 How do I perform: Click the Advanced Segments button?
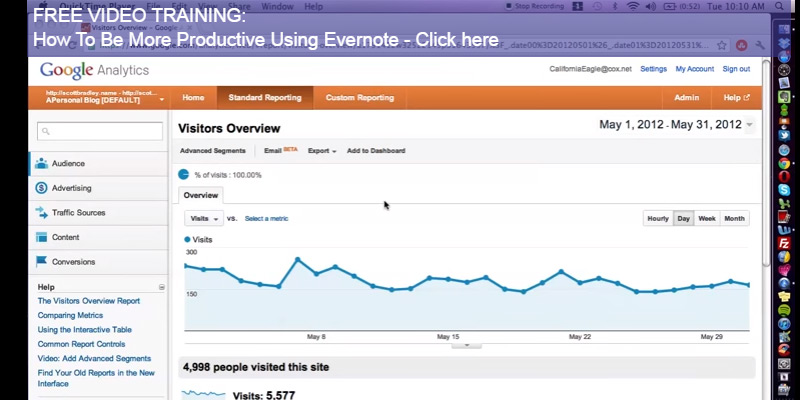(212, 151)
